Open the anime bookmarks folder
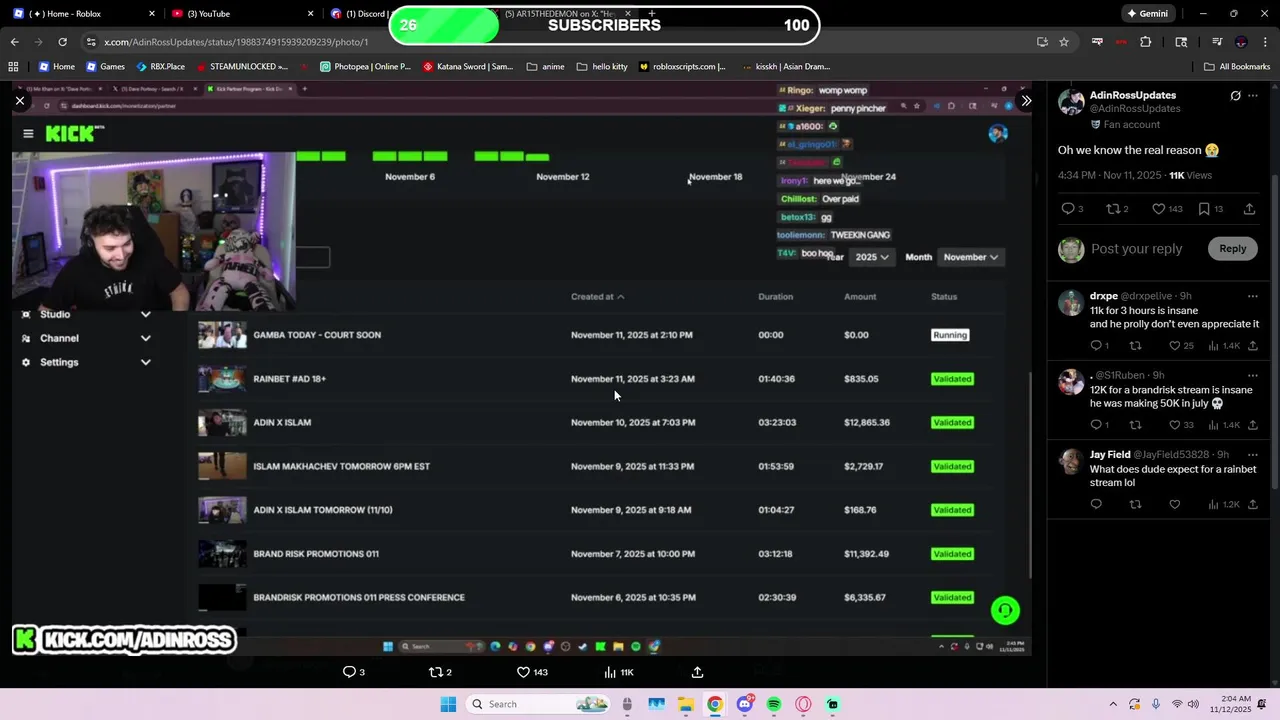 (x=545, y=67)
